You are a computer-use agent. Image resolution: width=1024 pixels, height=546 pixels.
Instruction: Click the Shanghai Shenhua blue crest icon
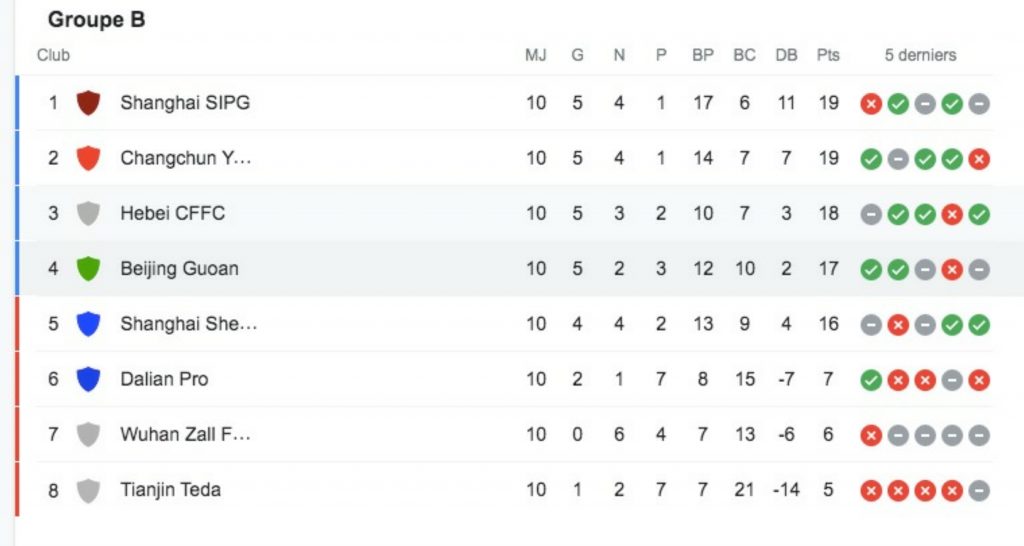pyautogui.click(x=89, y=324)
